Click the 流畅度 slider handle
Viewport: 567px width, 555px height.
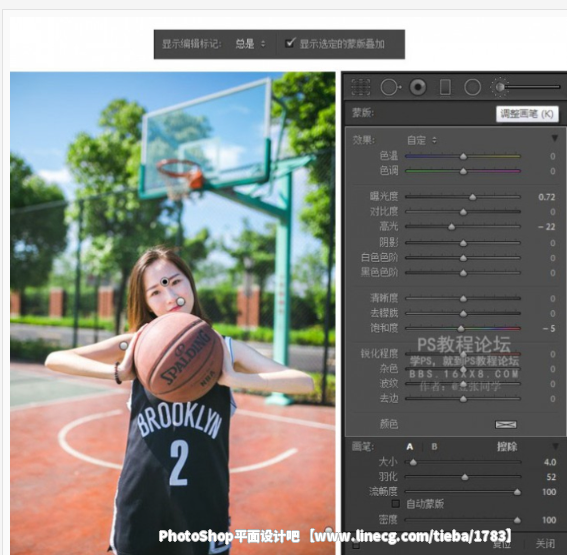coord(517,492)
